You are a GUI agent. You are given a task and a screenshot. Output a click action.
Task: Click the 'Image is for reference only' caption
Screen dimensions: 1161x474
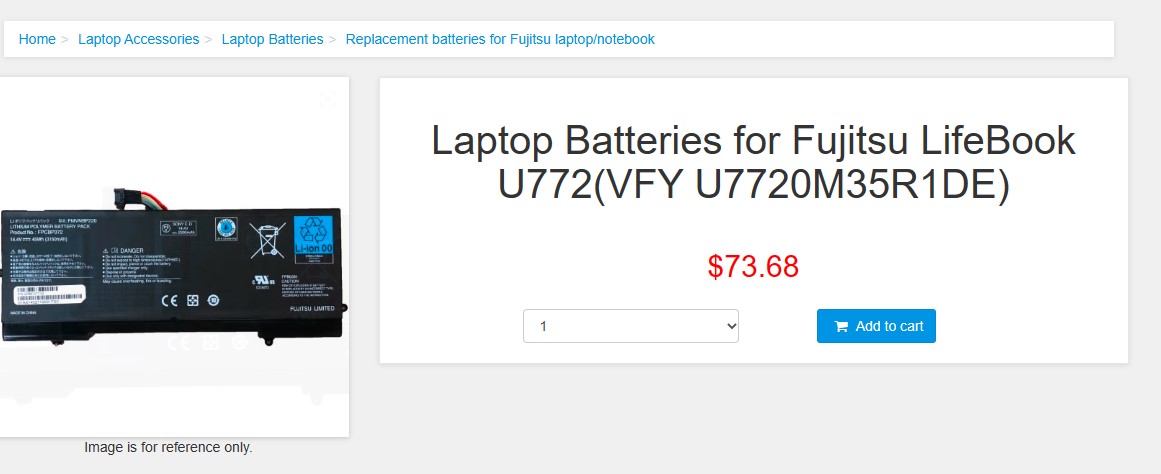click(x=168, y=447)
